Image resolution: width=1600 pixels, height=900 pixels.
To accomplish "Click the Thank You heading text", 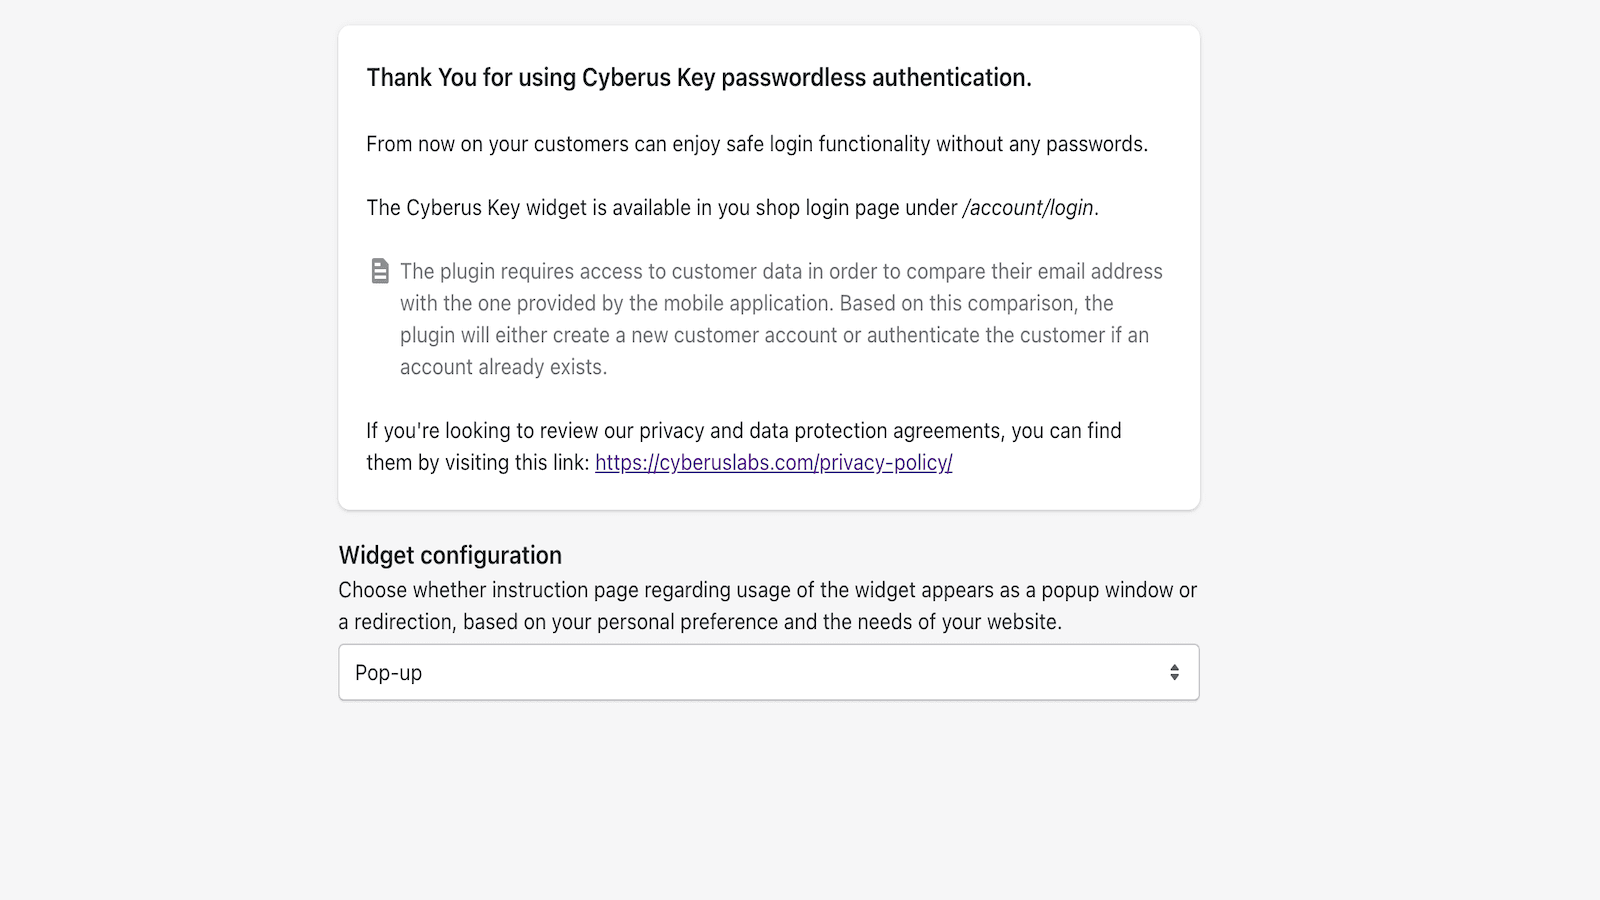I will point(698,76).
